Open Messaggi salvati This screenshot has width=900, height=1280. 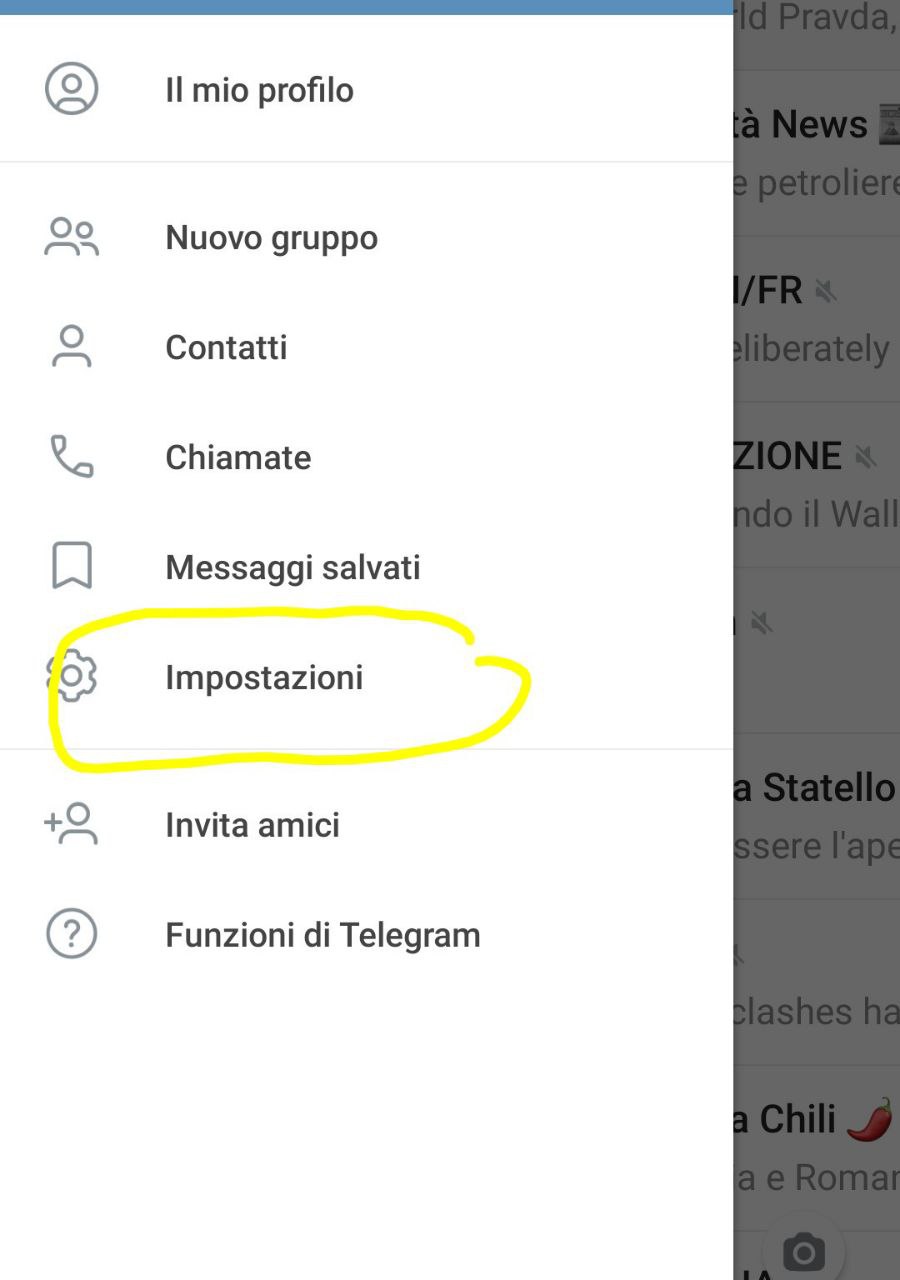point(293,567)
